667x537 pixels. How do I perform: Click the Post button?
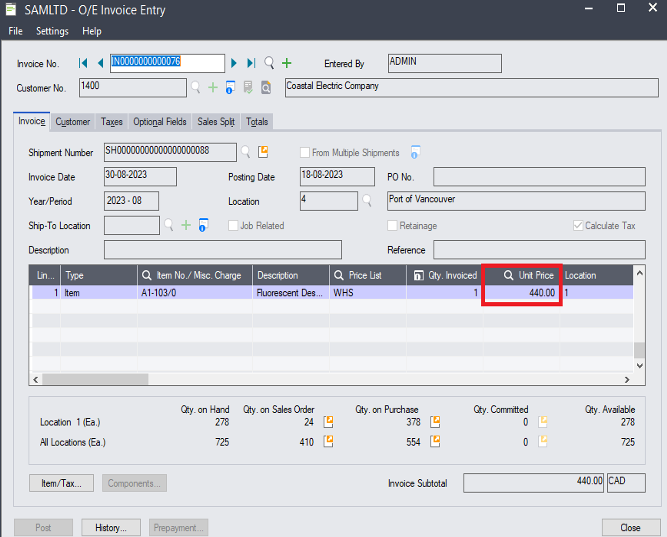(x=43, y=528)
